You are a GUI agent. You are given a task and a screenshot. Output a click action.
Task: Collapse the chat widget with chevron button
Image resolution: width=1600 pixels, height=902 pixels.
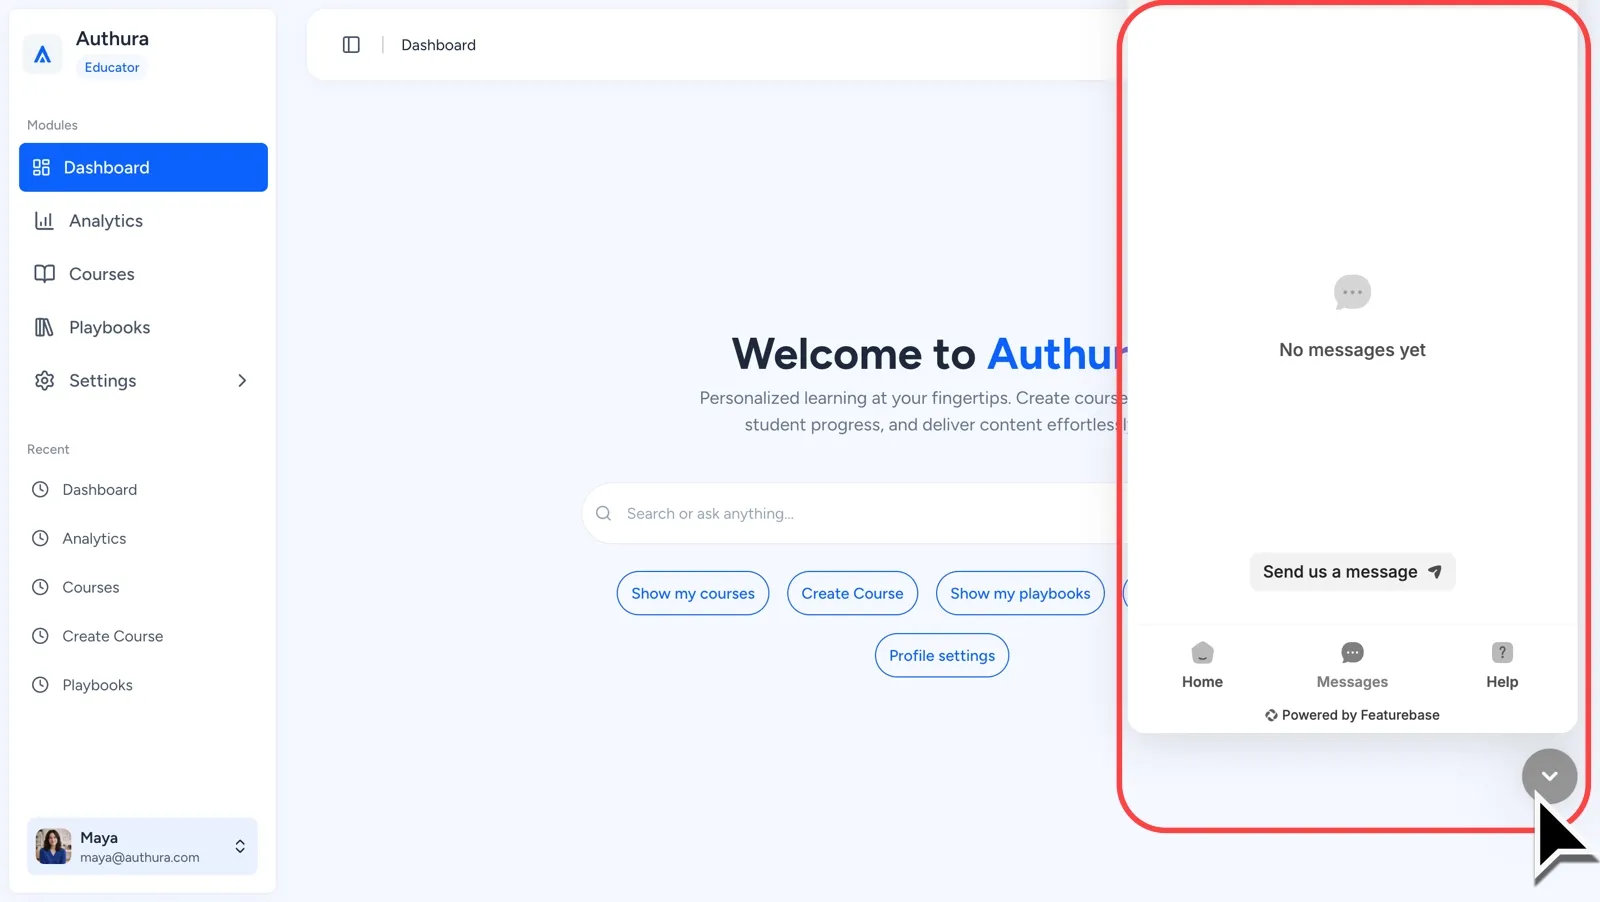1549,776
